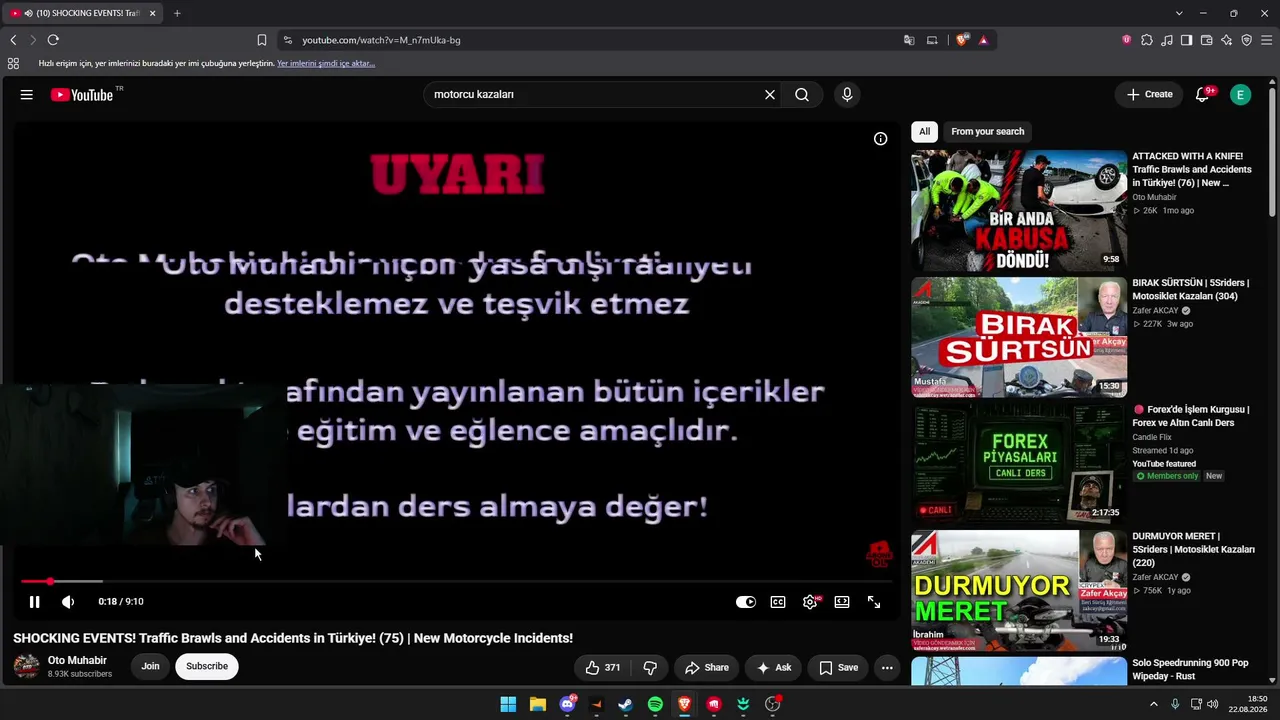Screen dimensions: 1280x720
Task: Focus the YouTube search field
Action: [x=594, y=95]
